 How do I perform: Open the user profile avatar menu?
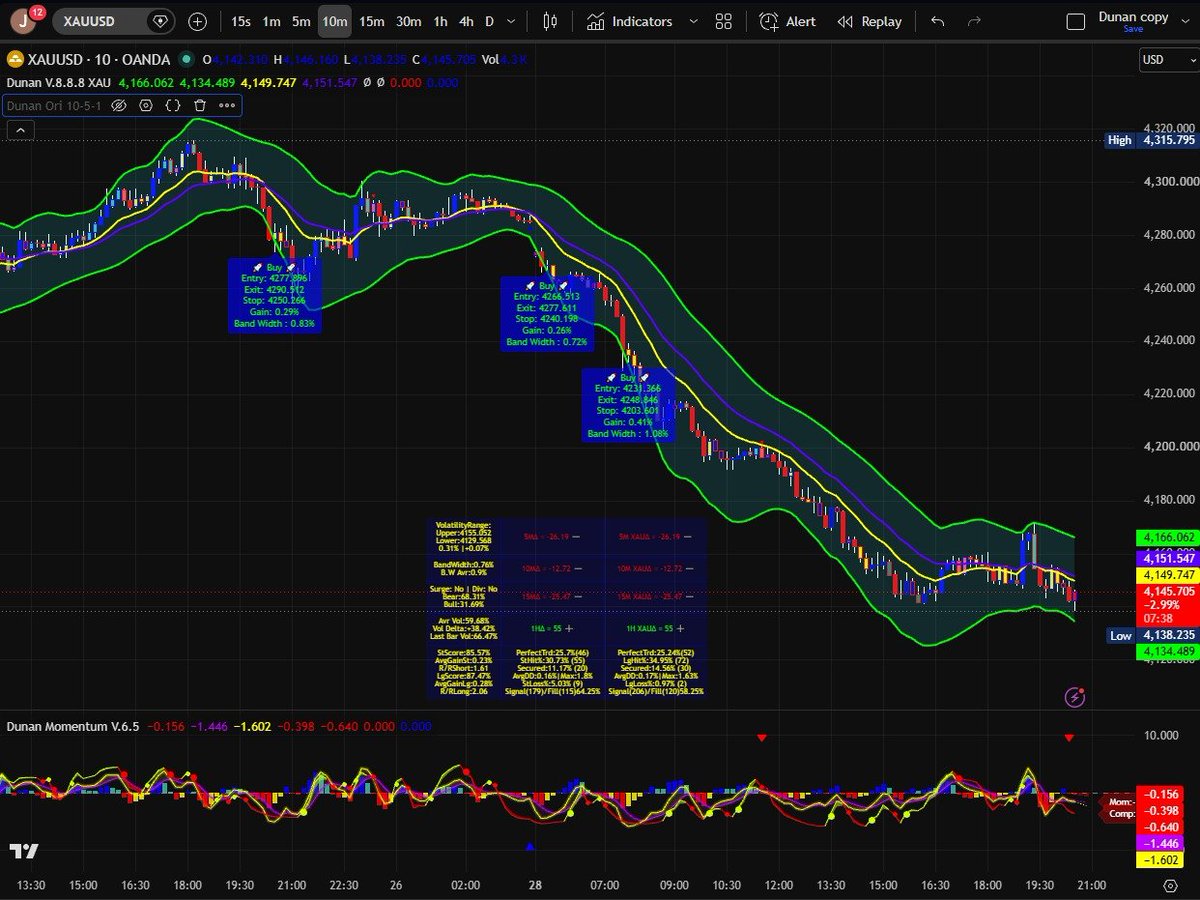click(22, 20)
